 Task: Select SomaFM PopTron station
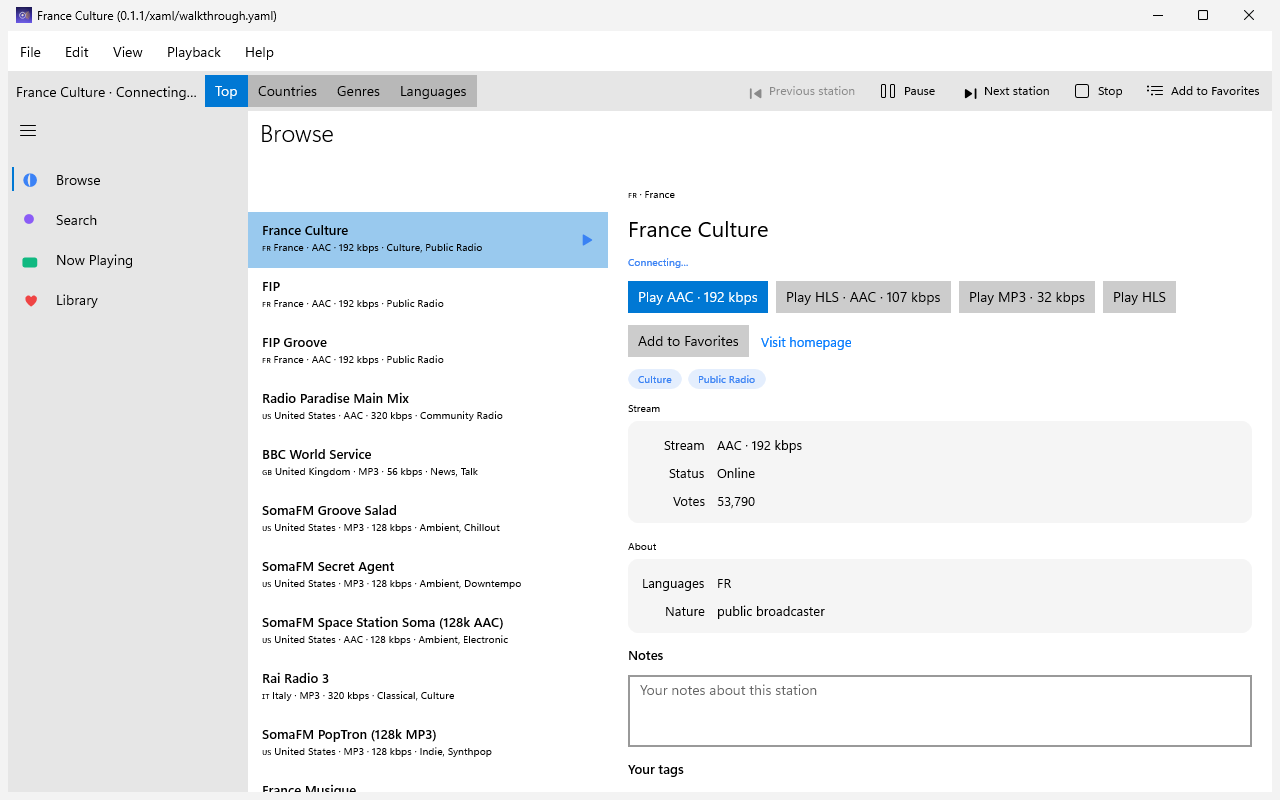(428, 744)
